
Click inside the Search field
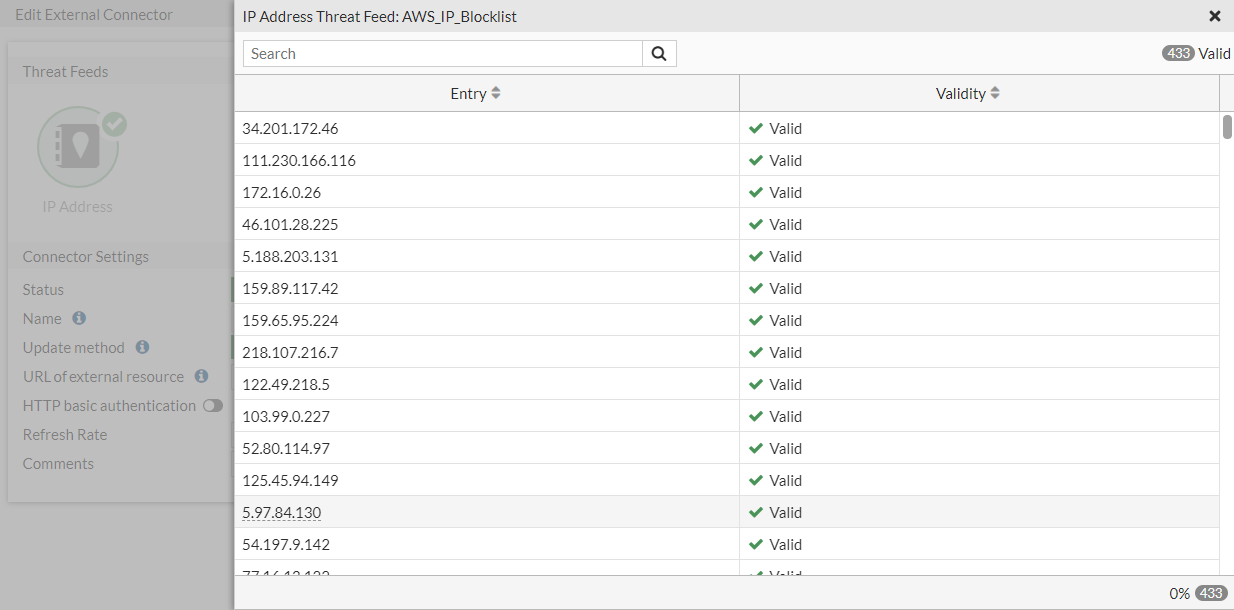click(442, 53)
